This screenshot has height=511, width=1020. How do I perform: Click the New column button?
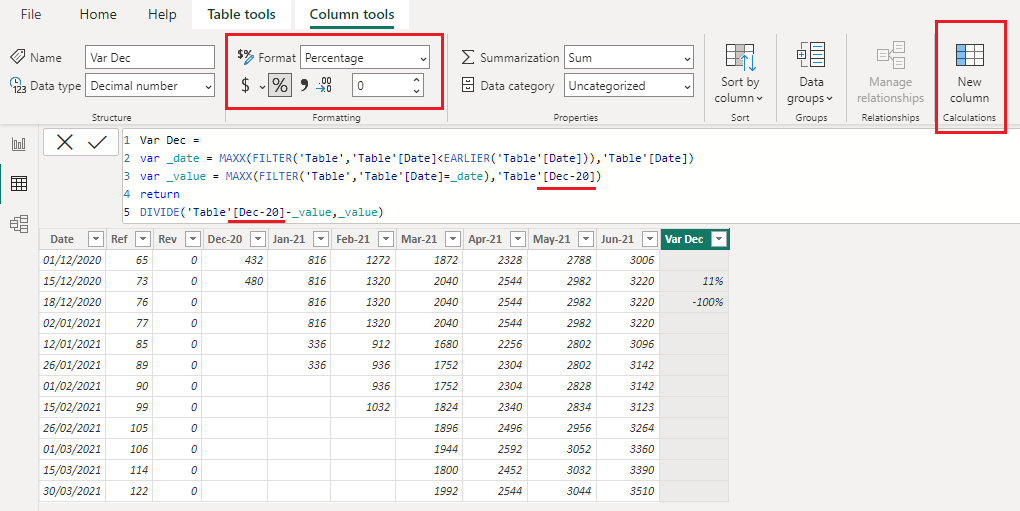point(969,73)
